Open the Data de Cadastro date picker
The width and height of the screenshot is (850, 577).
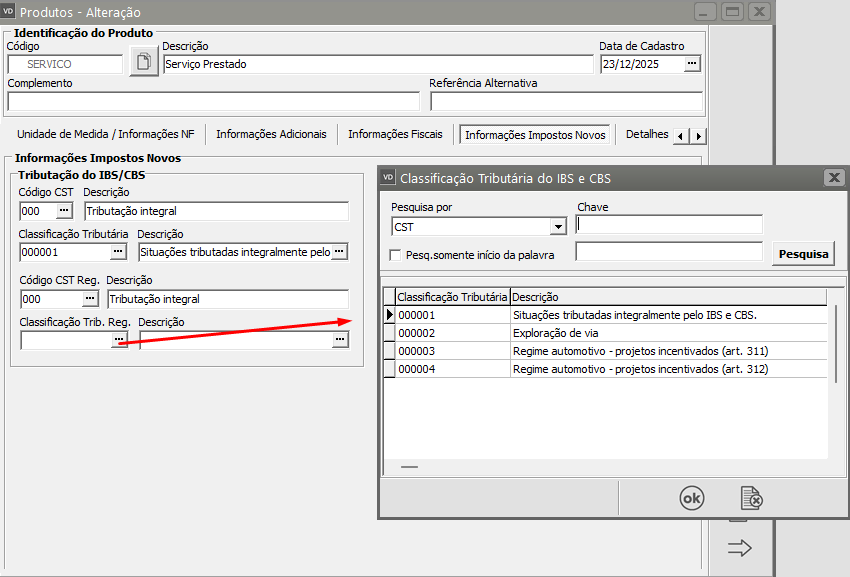point(692,64)
